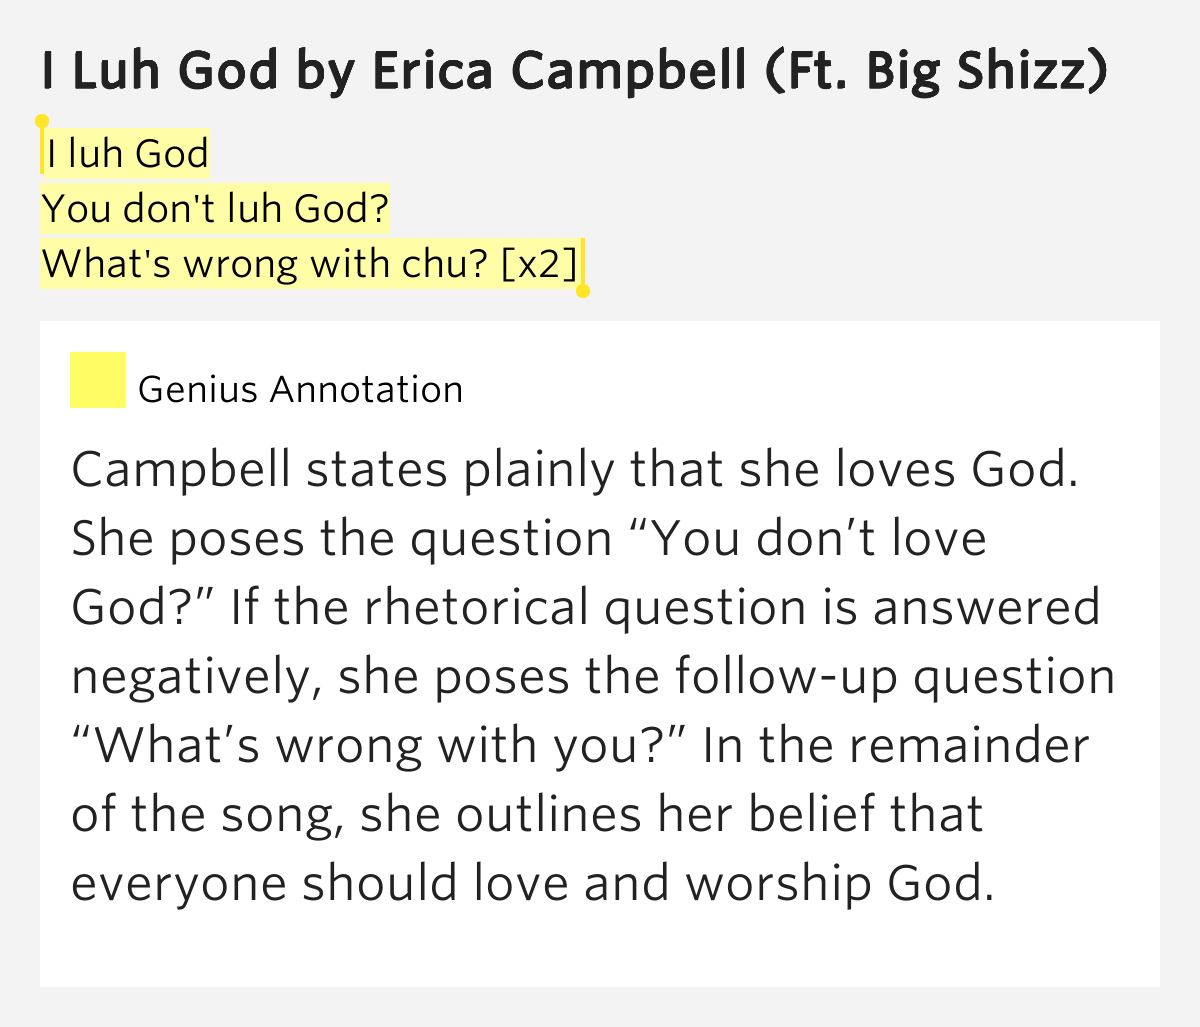This screenshot has width=1200, height=1027.
Task: Click the highlighted lyric 'I luh God'
Action: click(x=127, y=154)
